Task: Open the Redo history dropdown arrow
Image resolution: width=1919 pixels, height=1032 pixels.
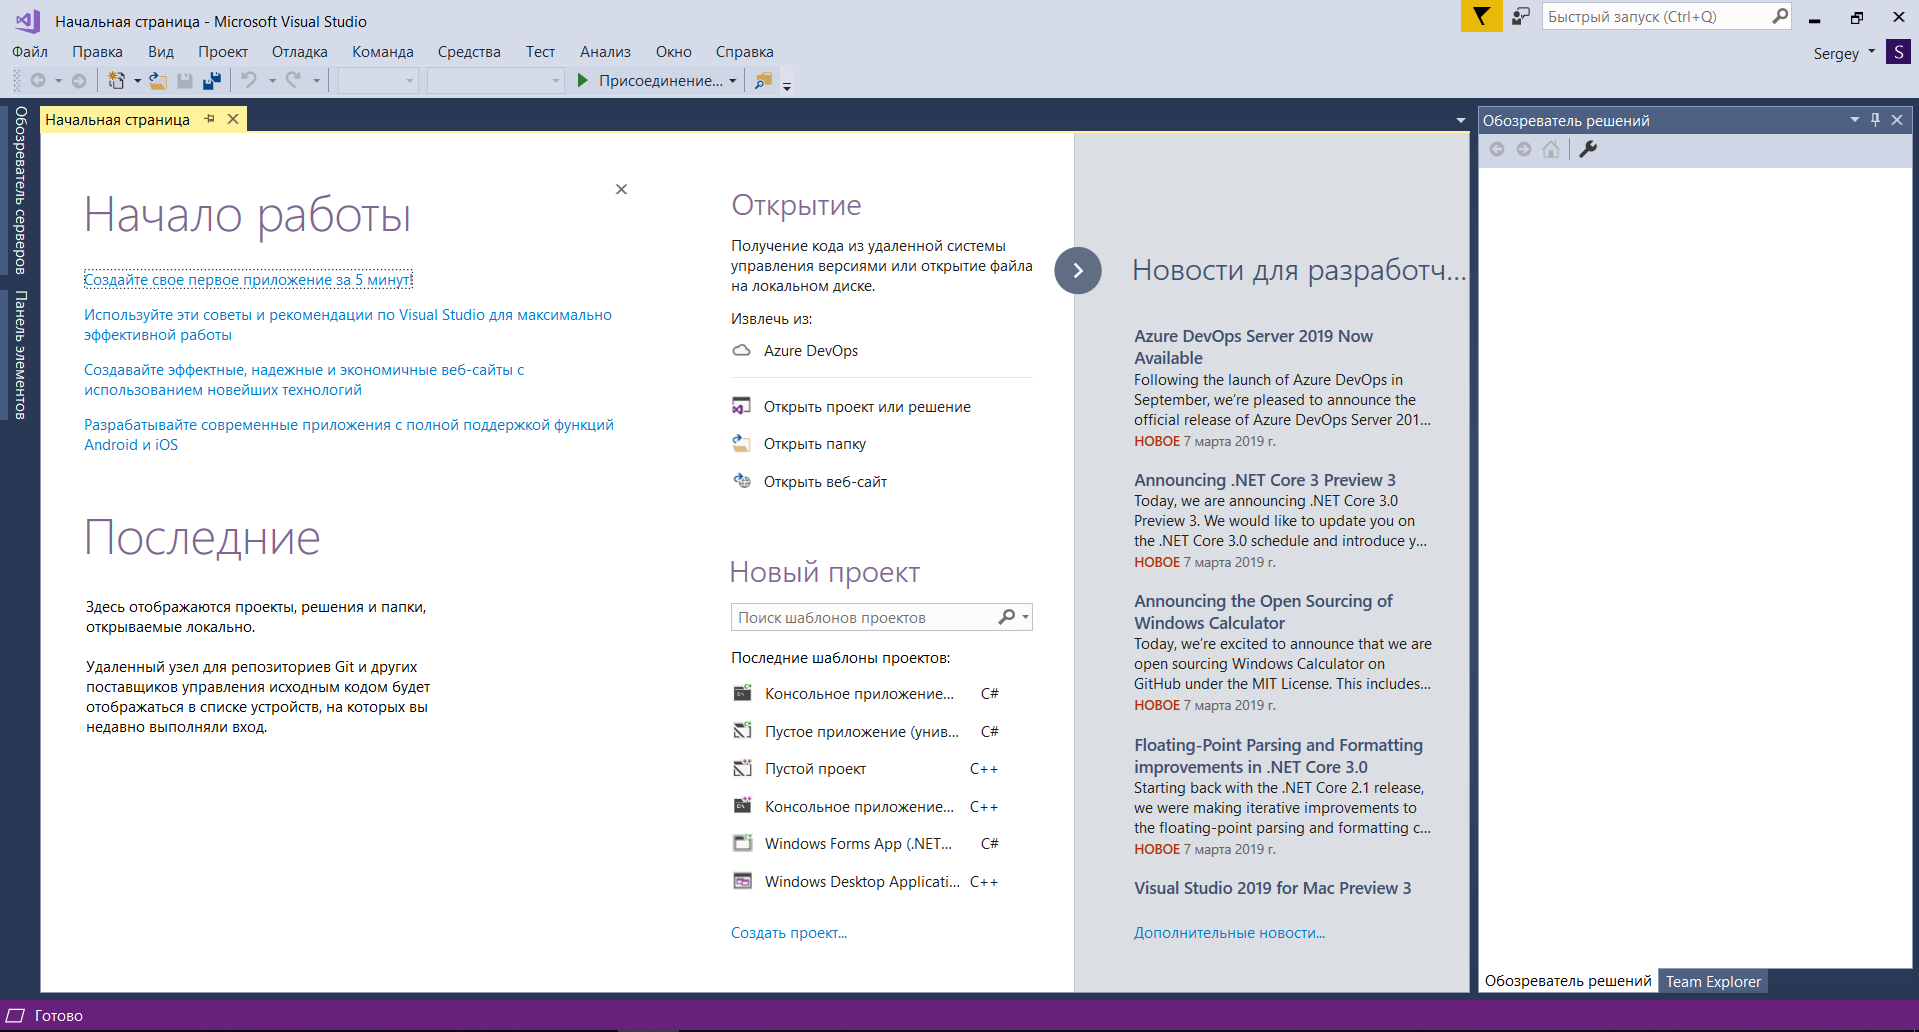Action: point(316,80)
